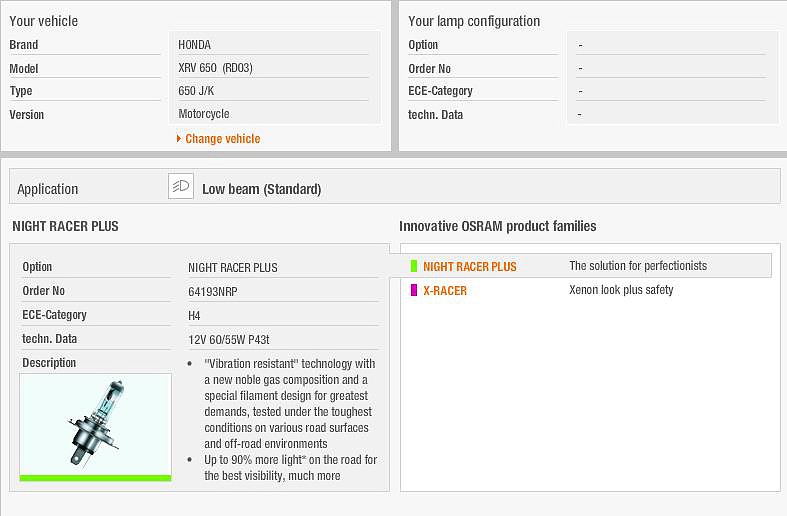Click the 650 J/K type value
The image size is (787, 516).
pyautogui.click(x=196, y=91)
